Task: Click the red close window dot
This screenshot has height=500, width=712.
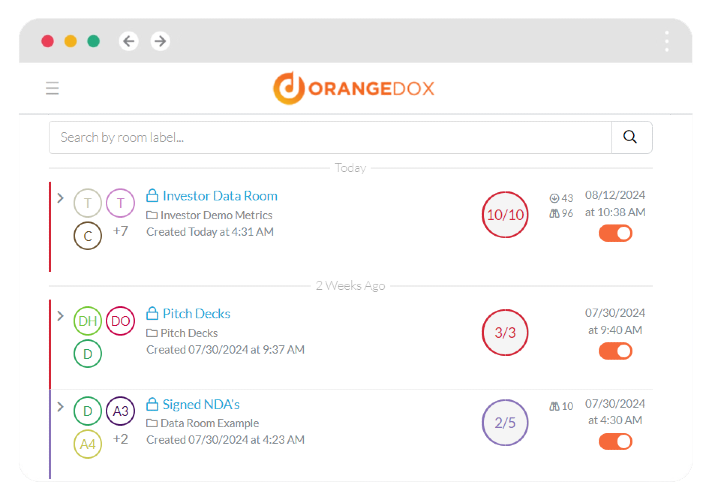Action: (48, 41)
